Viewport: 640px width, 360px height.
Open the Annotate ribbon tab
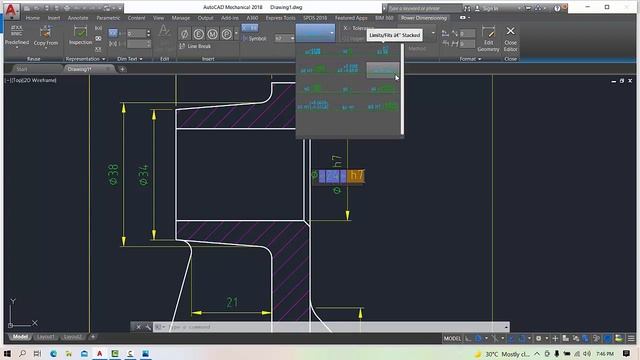[78, 18]
